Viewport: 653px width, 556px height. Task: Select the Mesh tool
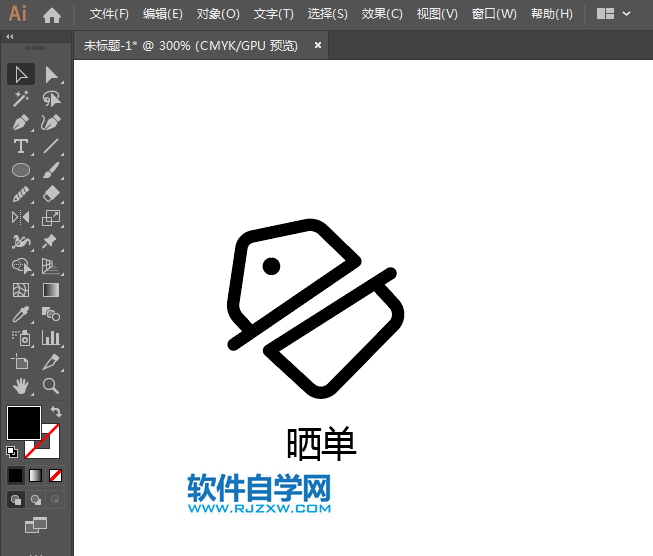pos(21,290)
